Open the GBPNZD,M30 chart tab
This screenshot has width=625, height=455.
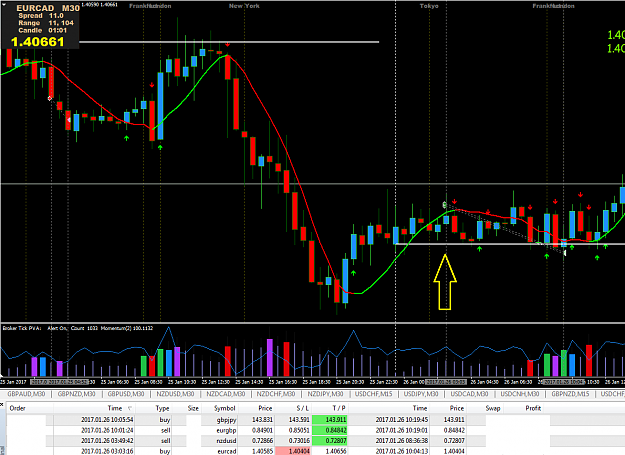click(x=76, y=394)
